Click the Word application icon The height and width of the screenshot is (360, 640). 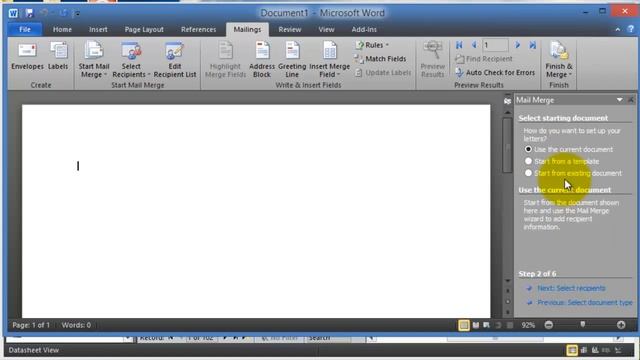[x=13, y=13]
